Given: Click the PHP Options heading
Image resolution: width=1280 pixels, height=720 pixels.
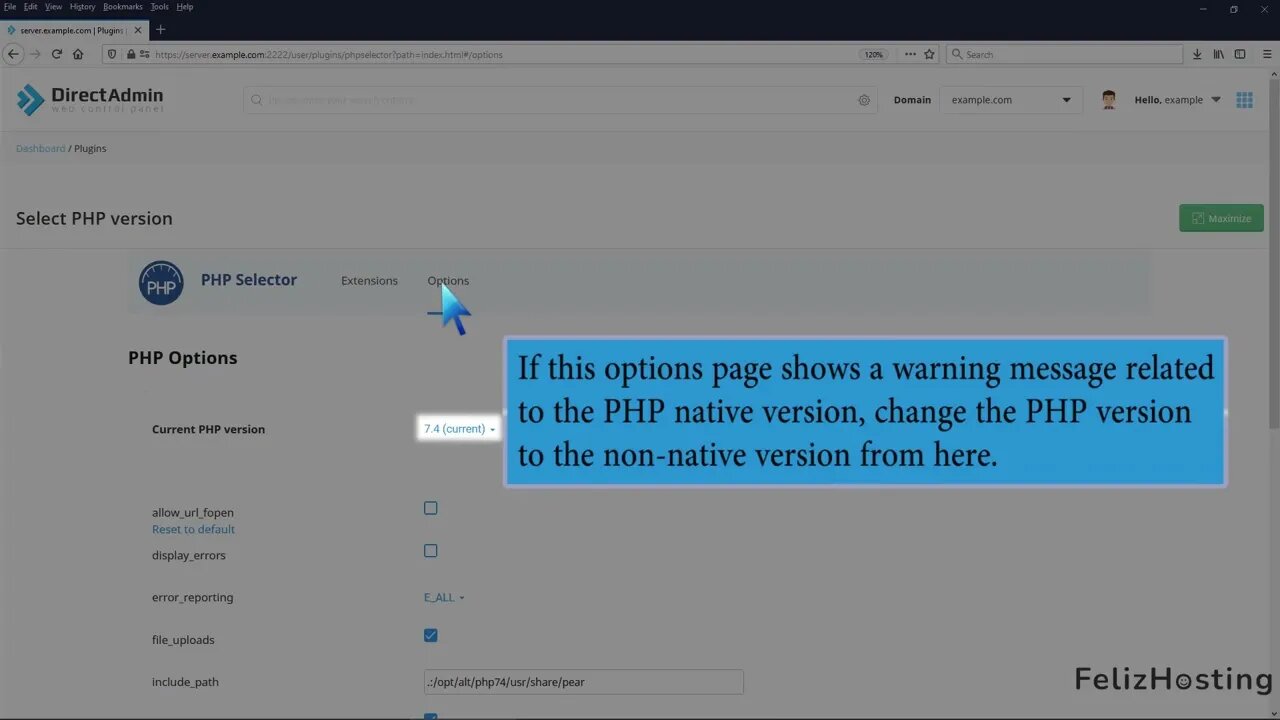Looking at the screenshot, I should coord(183,358).
